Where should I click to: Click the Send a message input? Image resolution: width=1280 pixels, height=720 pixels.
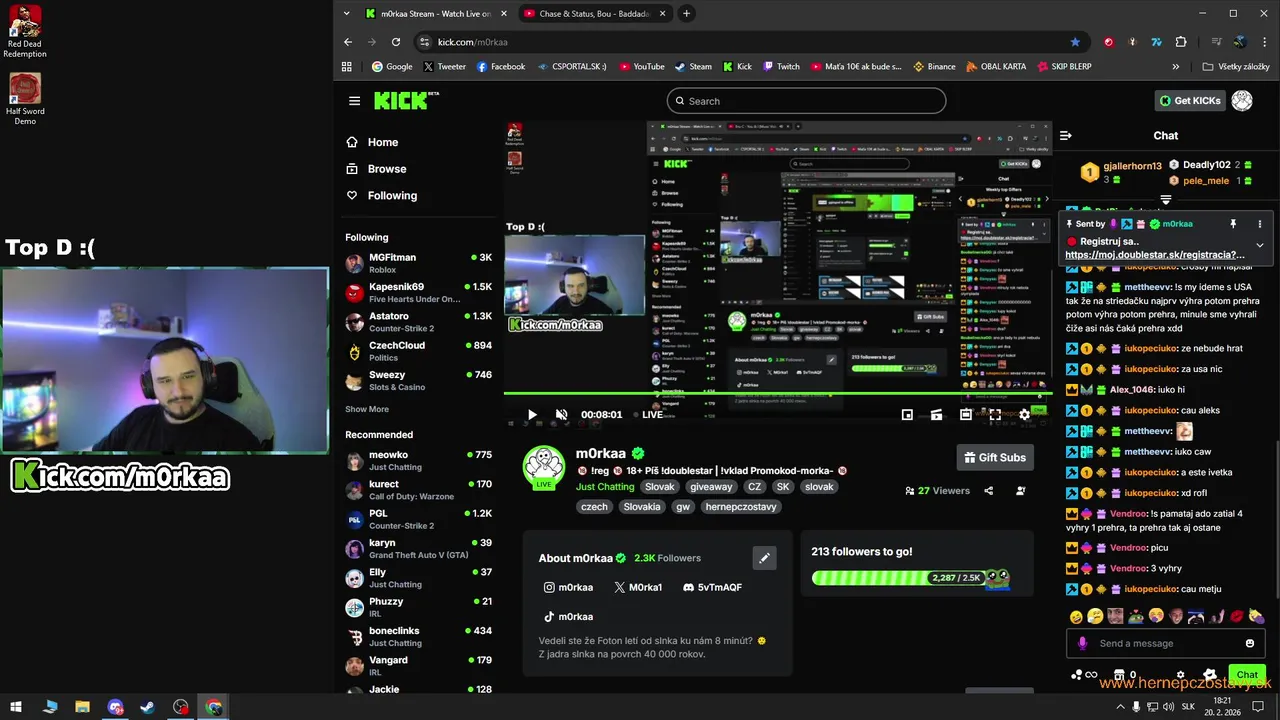click(1166, 643)
